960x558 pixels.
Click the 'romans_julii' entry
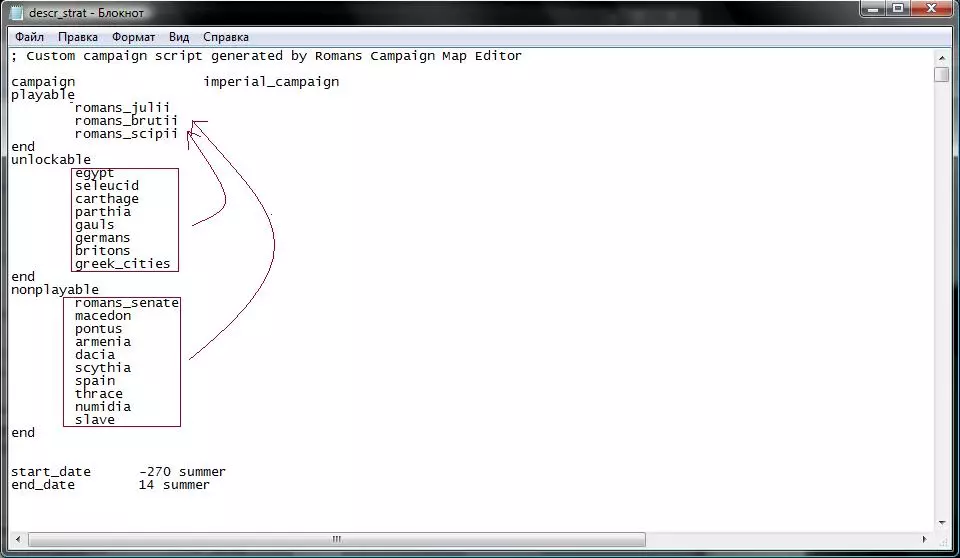[122, 108]
